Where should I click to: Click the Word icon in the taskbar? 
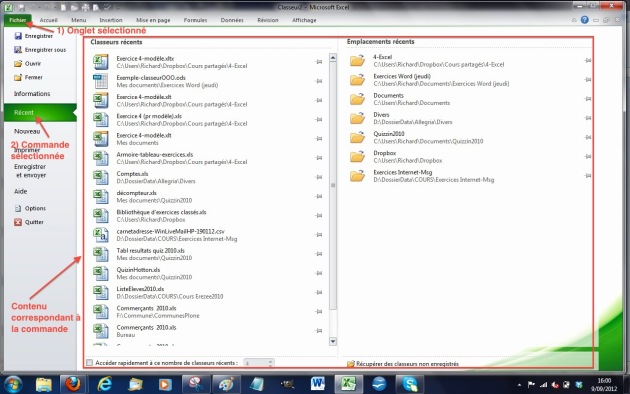317,384
